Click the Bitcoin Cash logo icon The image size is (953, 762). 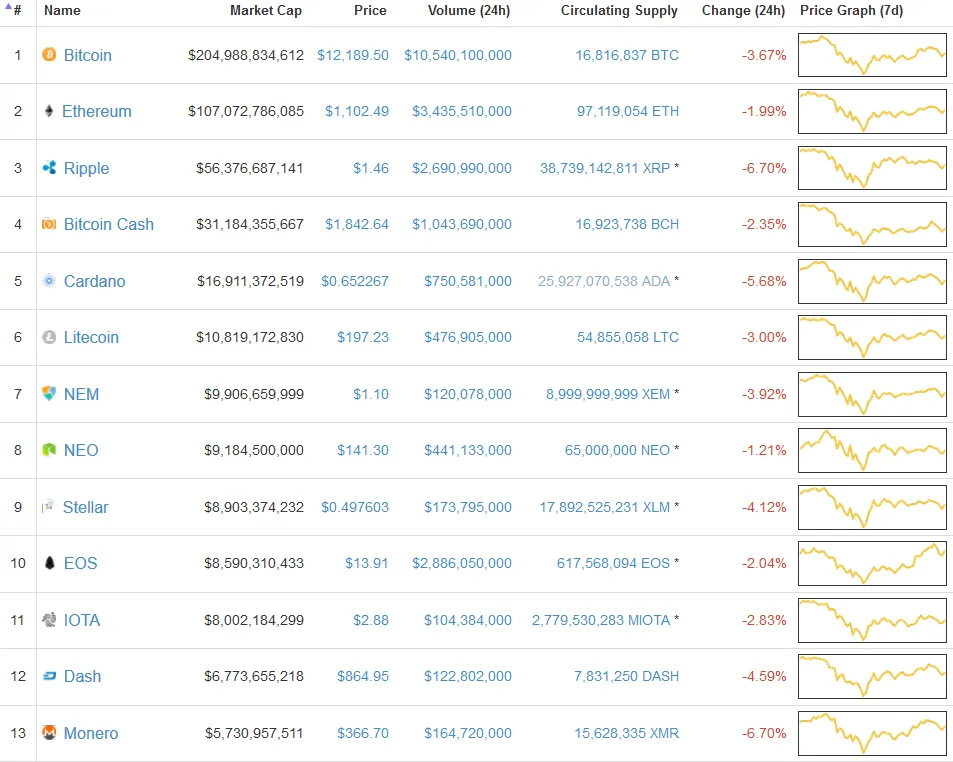coord(49,224)
